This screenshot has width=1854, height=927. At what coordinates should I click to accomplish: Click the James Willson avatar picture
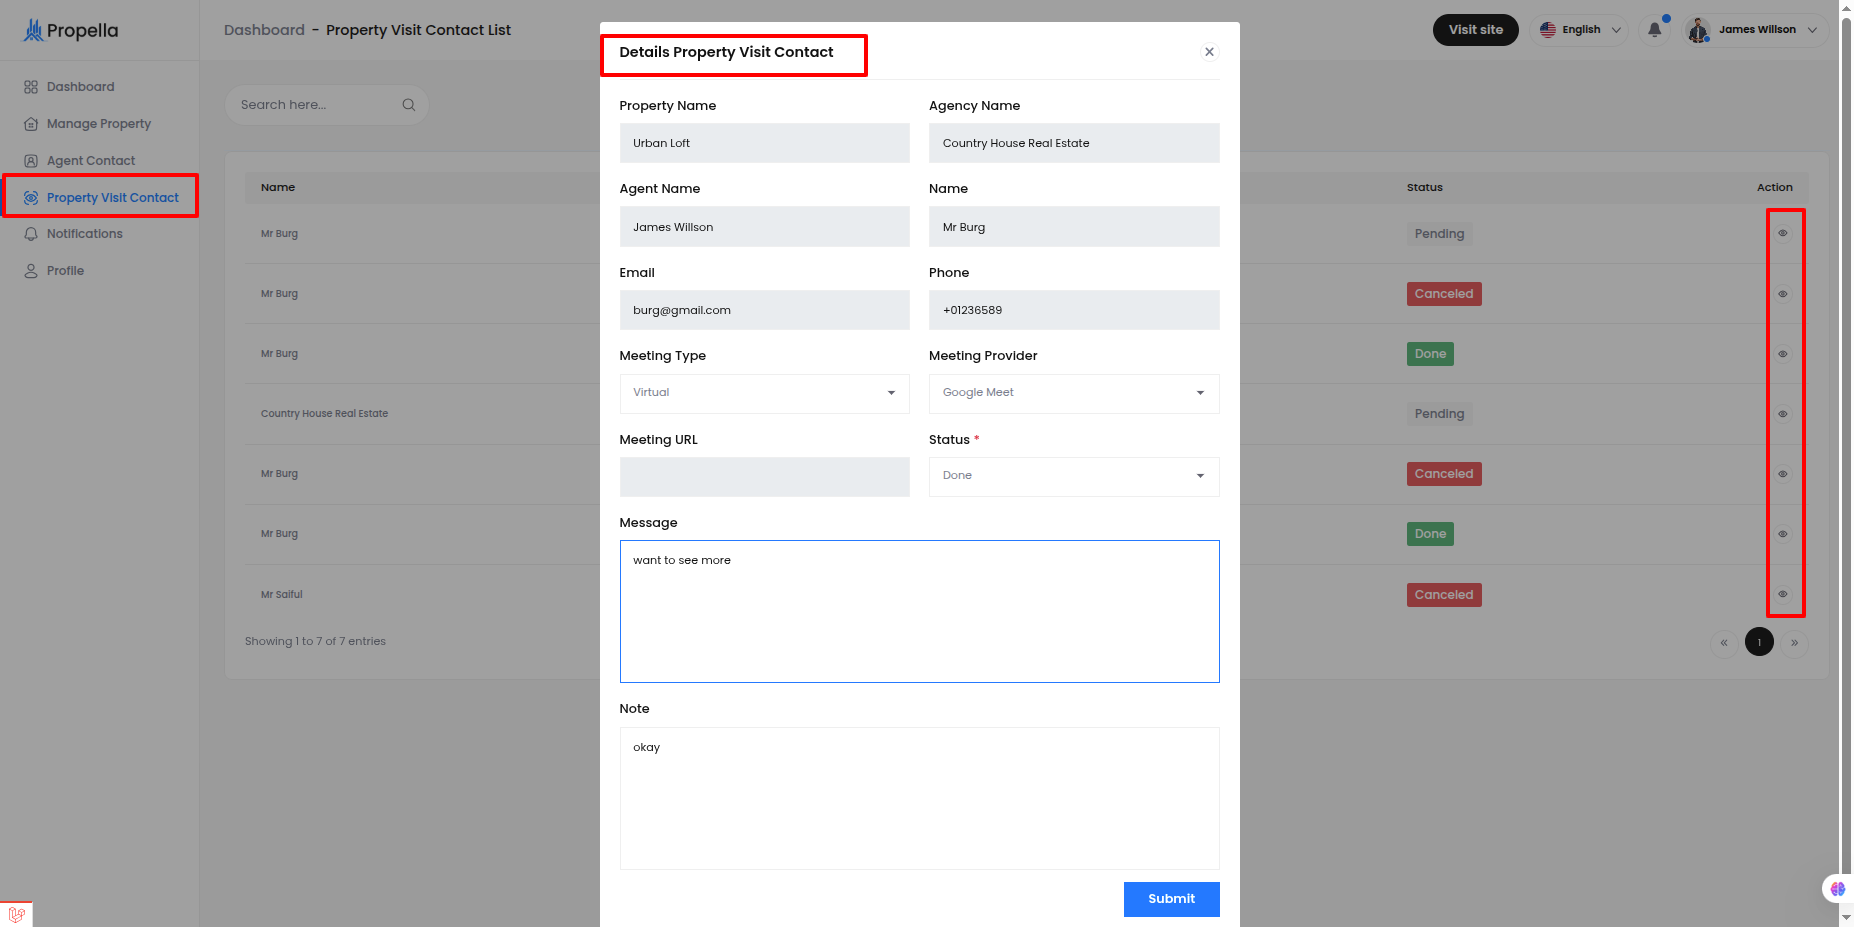pyautogui.click(x=1698, y=31)
